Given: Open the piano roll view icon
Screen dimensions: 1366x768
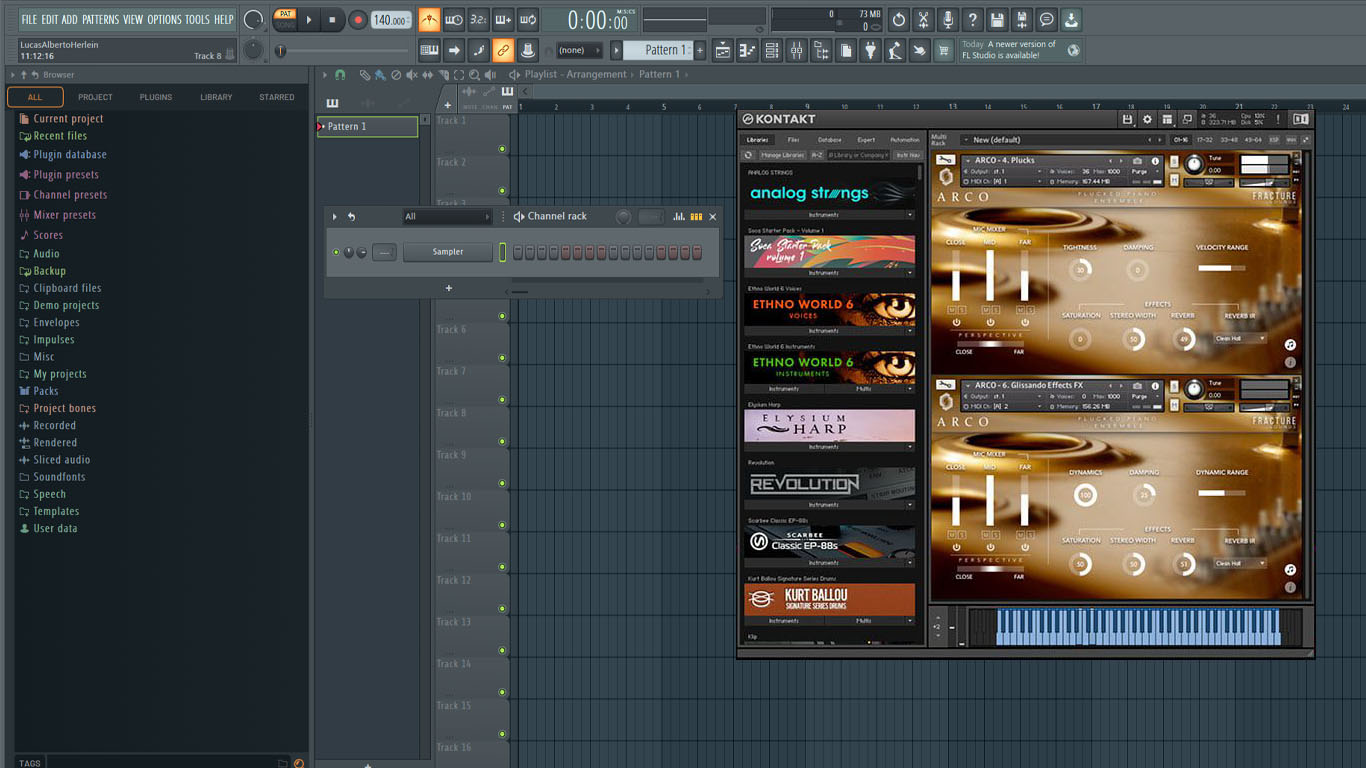Looking at the screenshot, I should tap(747, 50).
